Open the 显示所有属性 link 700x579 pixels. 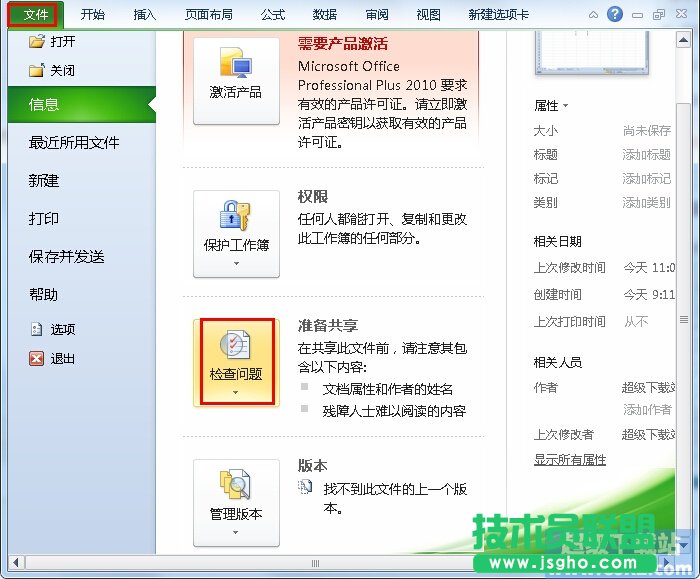tap(570, 459)
